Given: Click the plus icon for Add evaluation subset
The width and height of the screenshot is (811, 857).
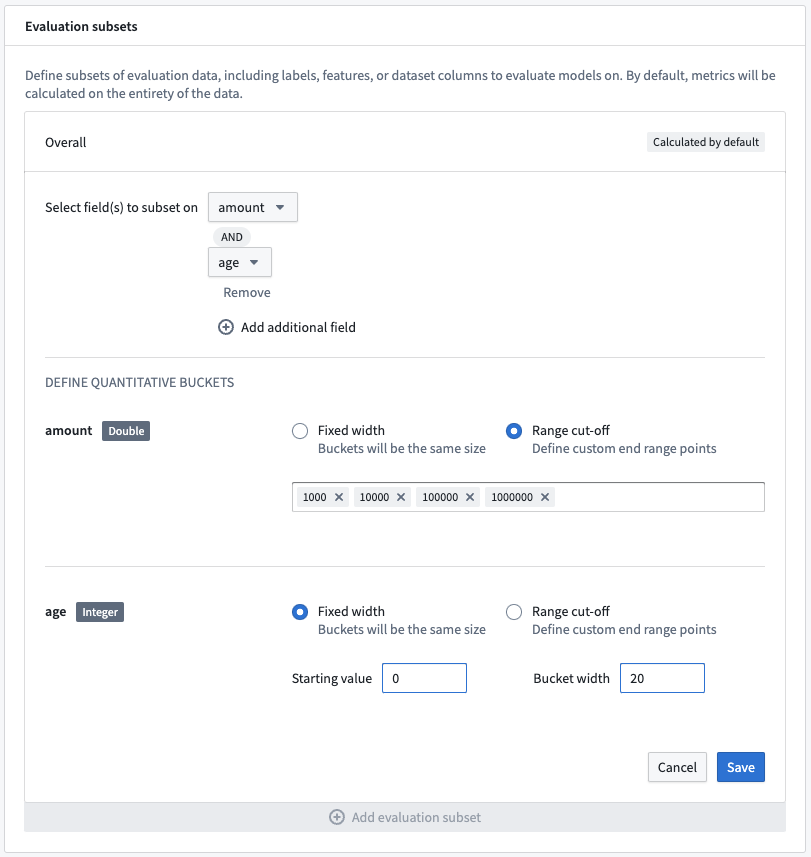Looking at the screenshot, I should 337,817.
